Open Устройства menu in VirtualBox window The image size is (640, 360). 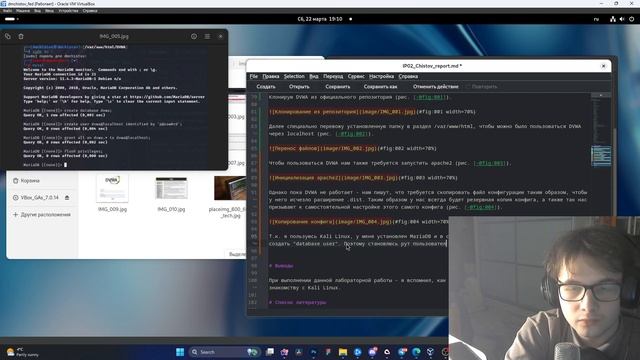(68, 11)
